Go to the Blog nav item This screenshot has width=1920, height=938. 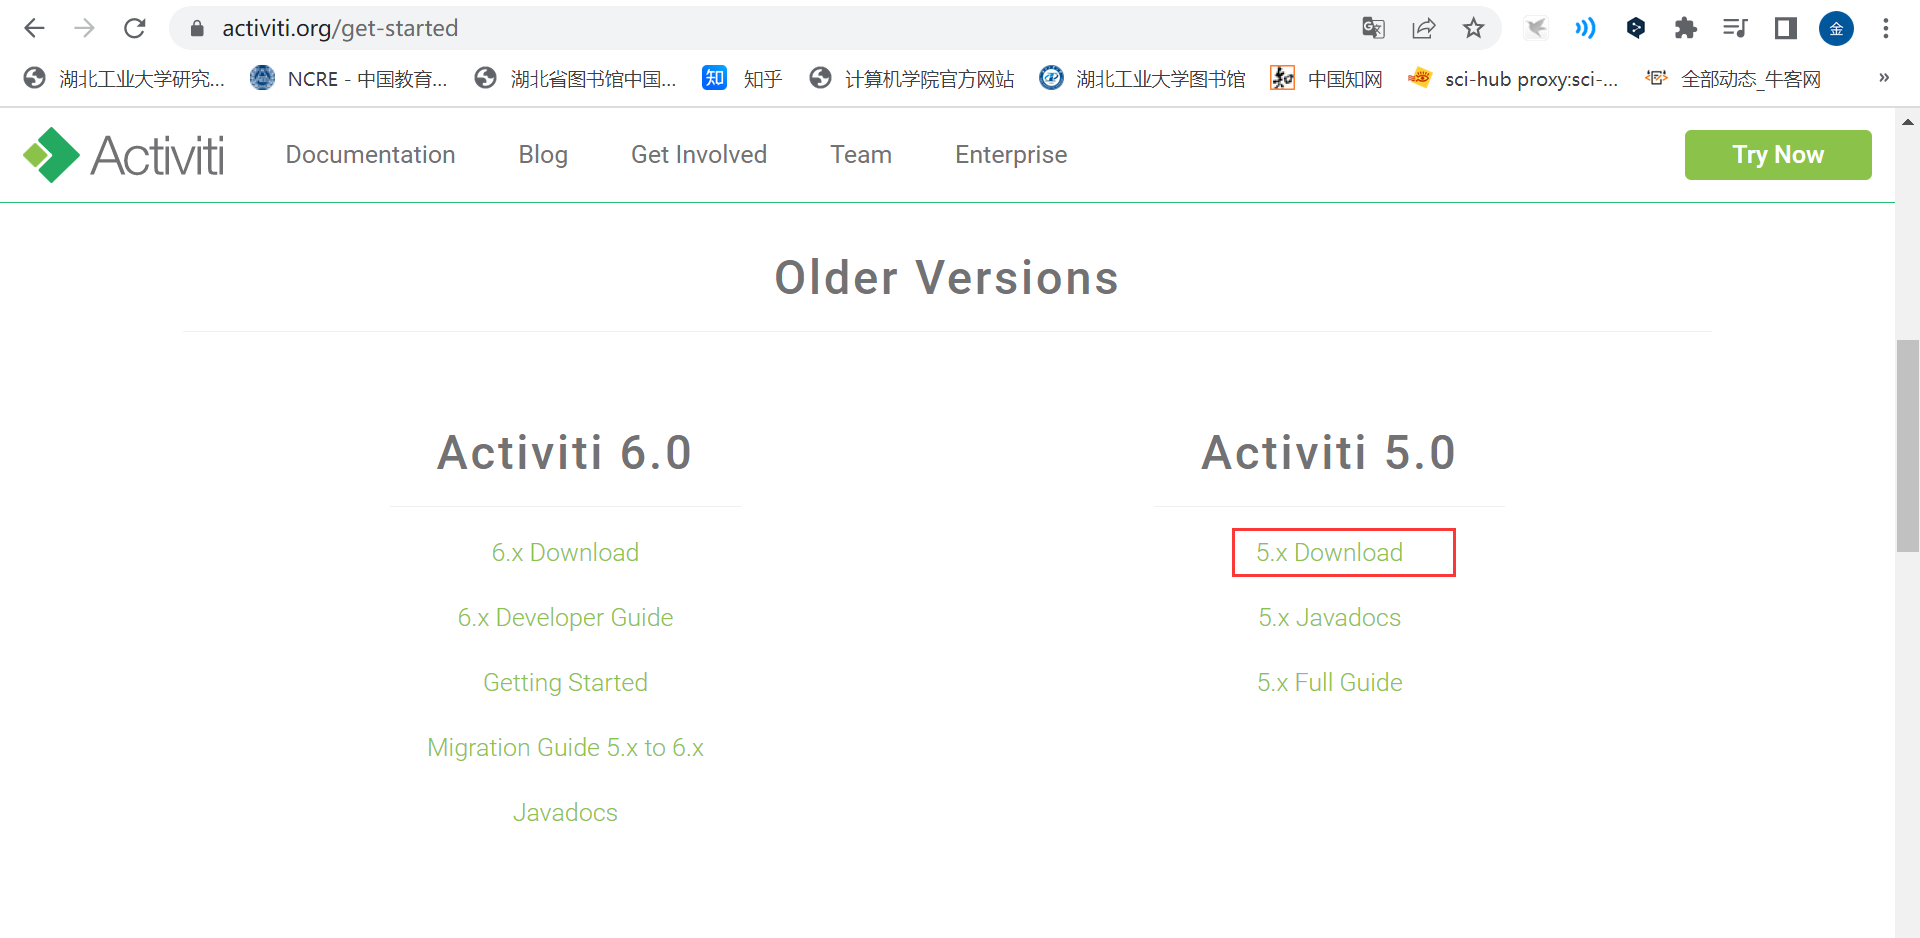(x=543, y=155)
